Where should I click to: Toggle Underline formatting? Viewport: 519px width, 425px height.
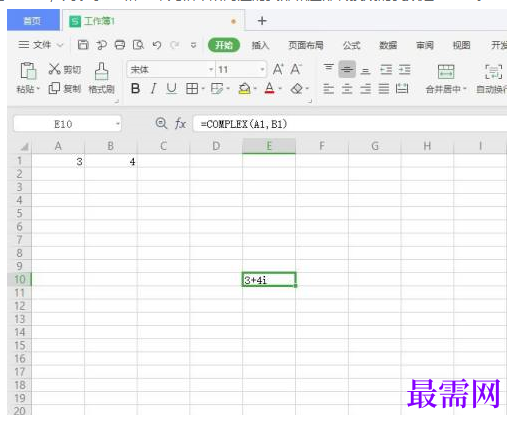tap(171, 89)
